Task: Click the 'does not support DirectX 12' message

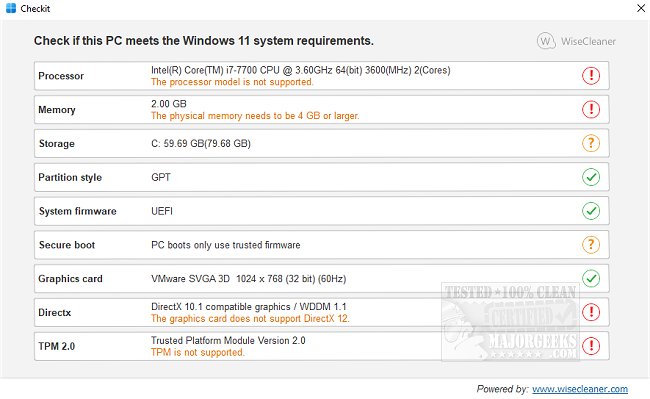Action: (x=250, y=319)
